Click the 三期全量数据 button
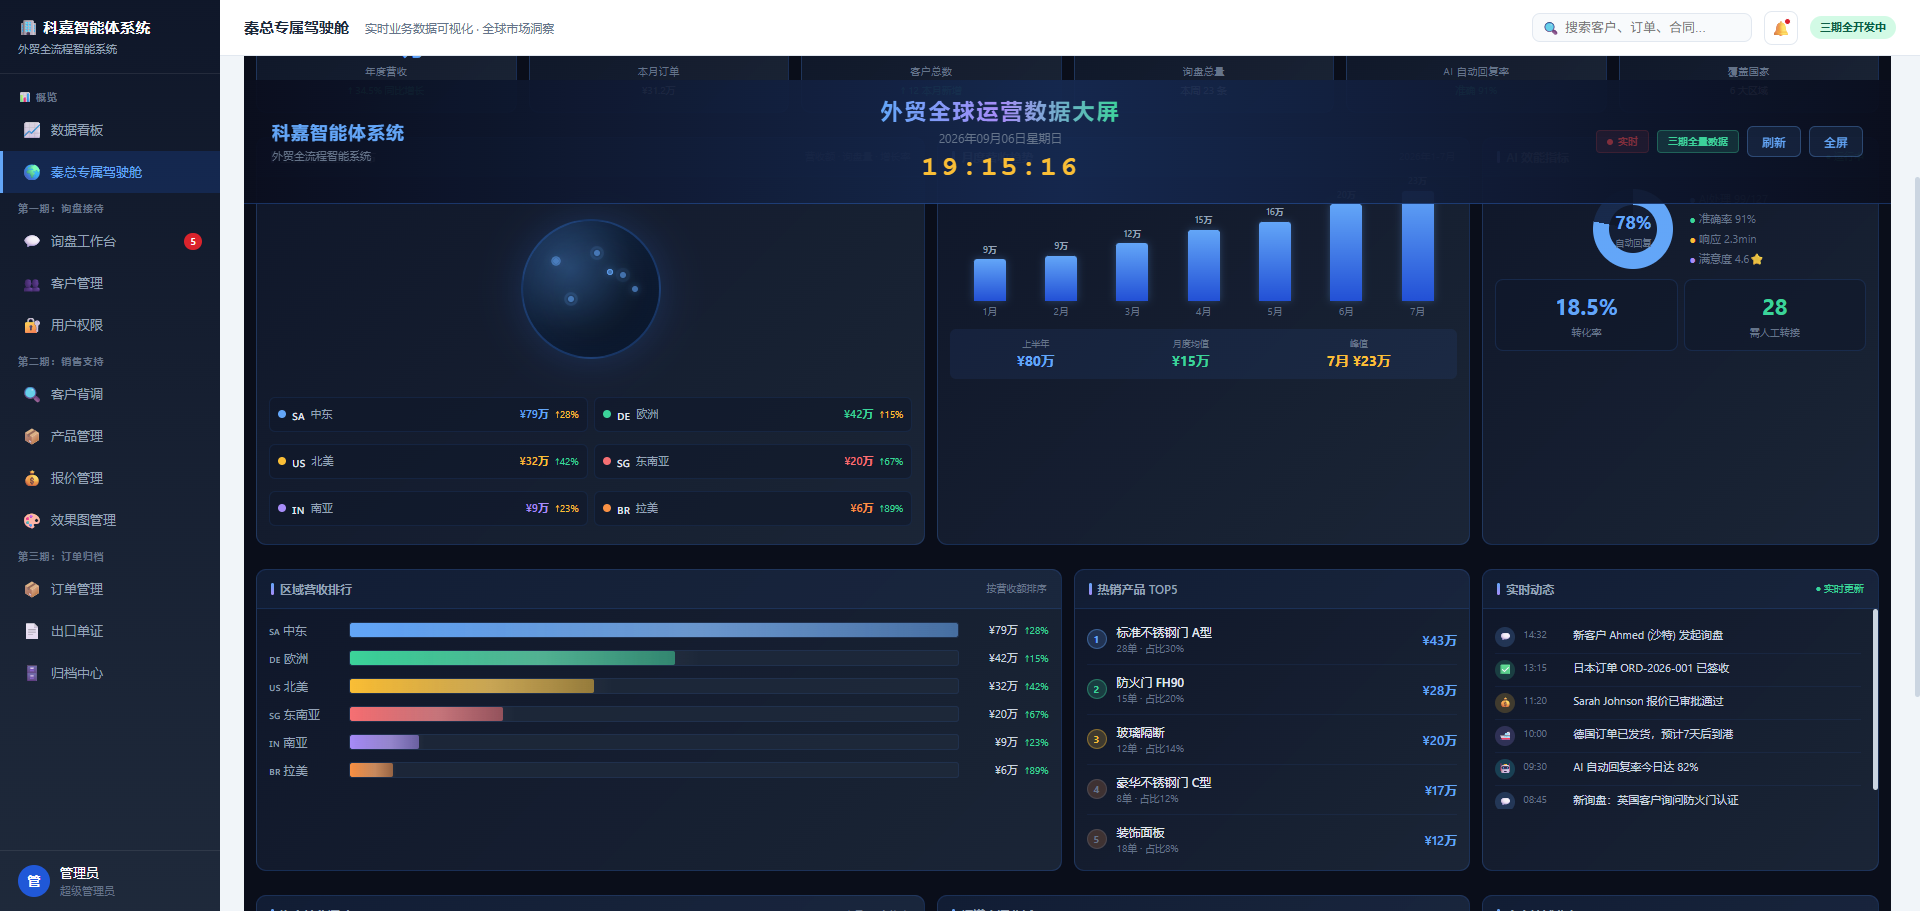Image resolution: width=1920 pixels, height=911 pixels. click(x=1698, y=142)
